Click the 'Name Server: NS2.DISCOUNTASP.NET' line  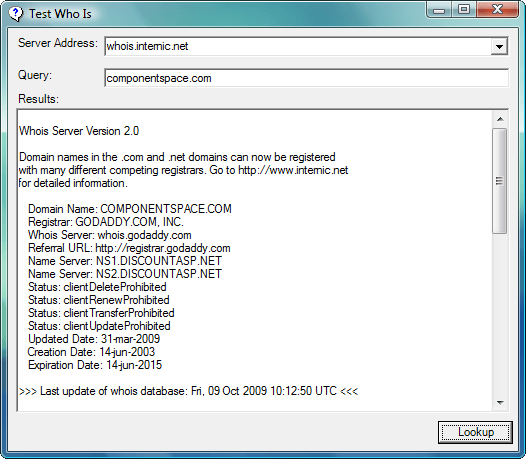pyautogui.click(x=125, y=274)
